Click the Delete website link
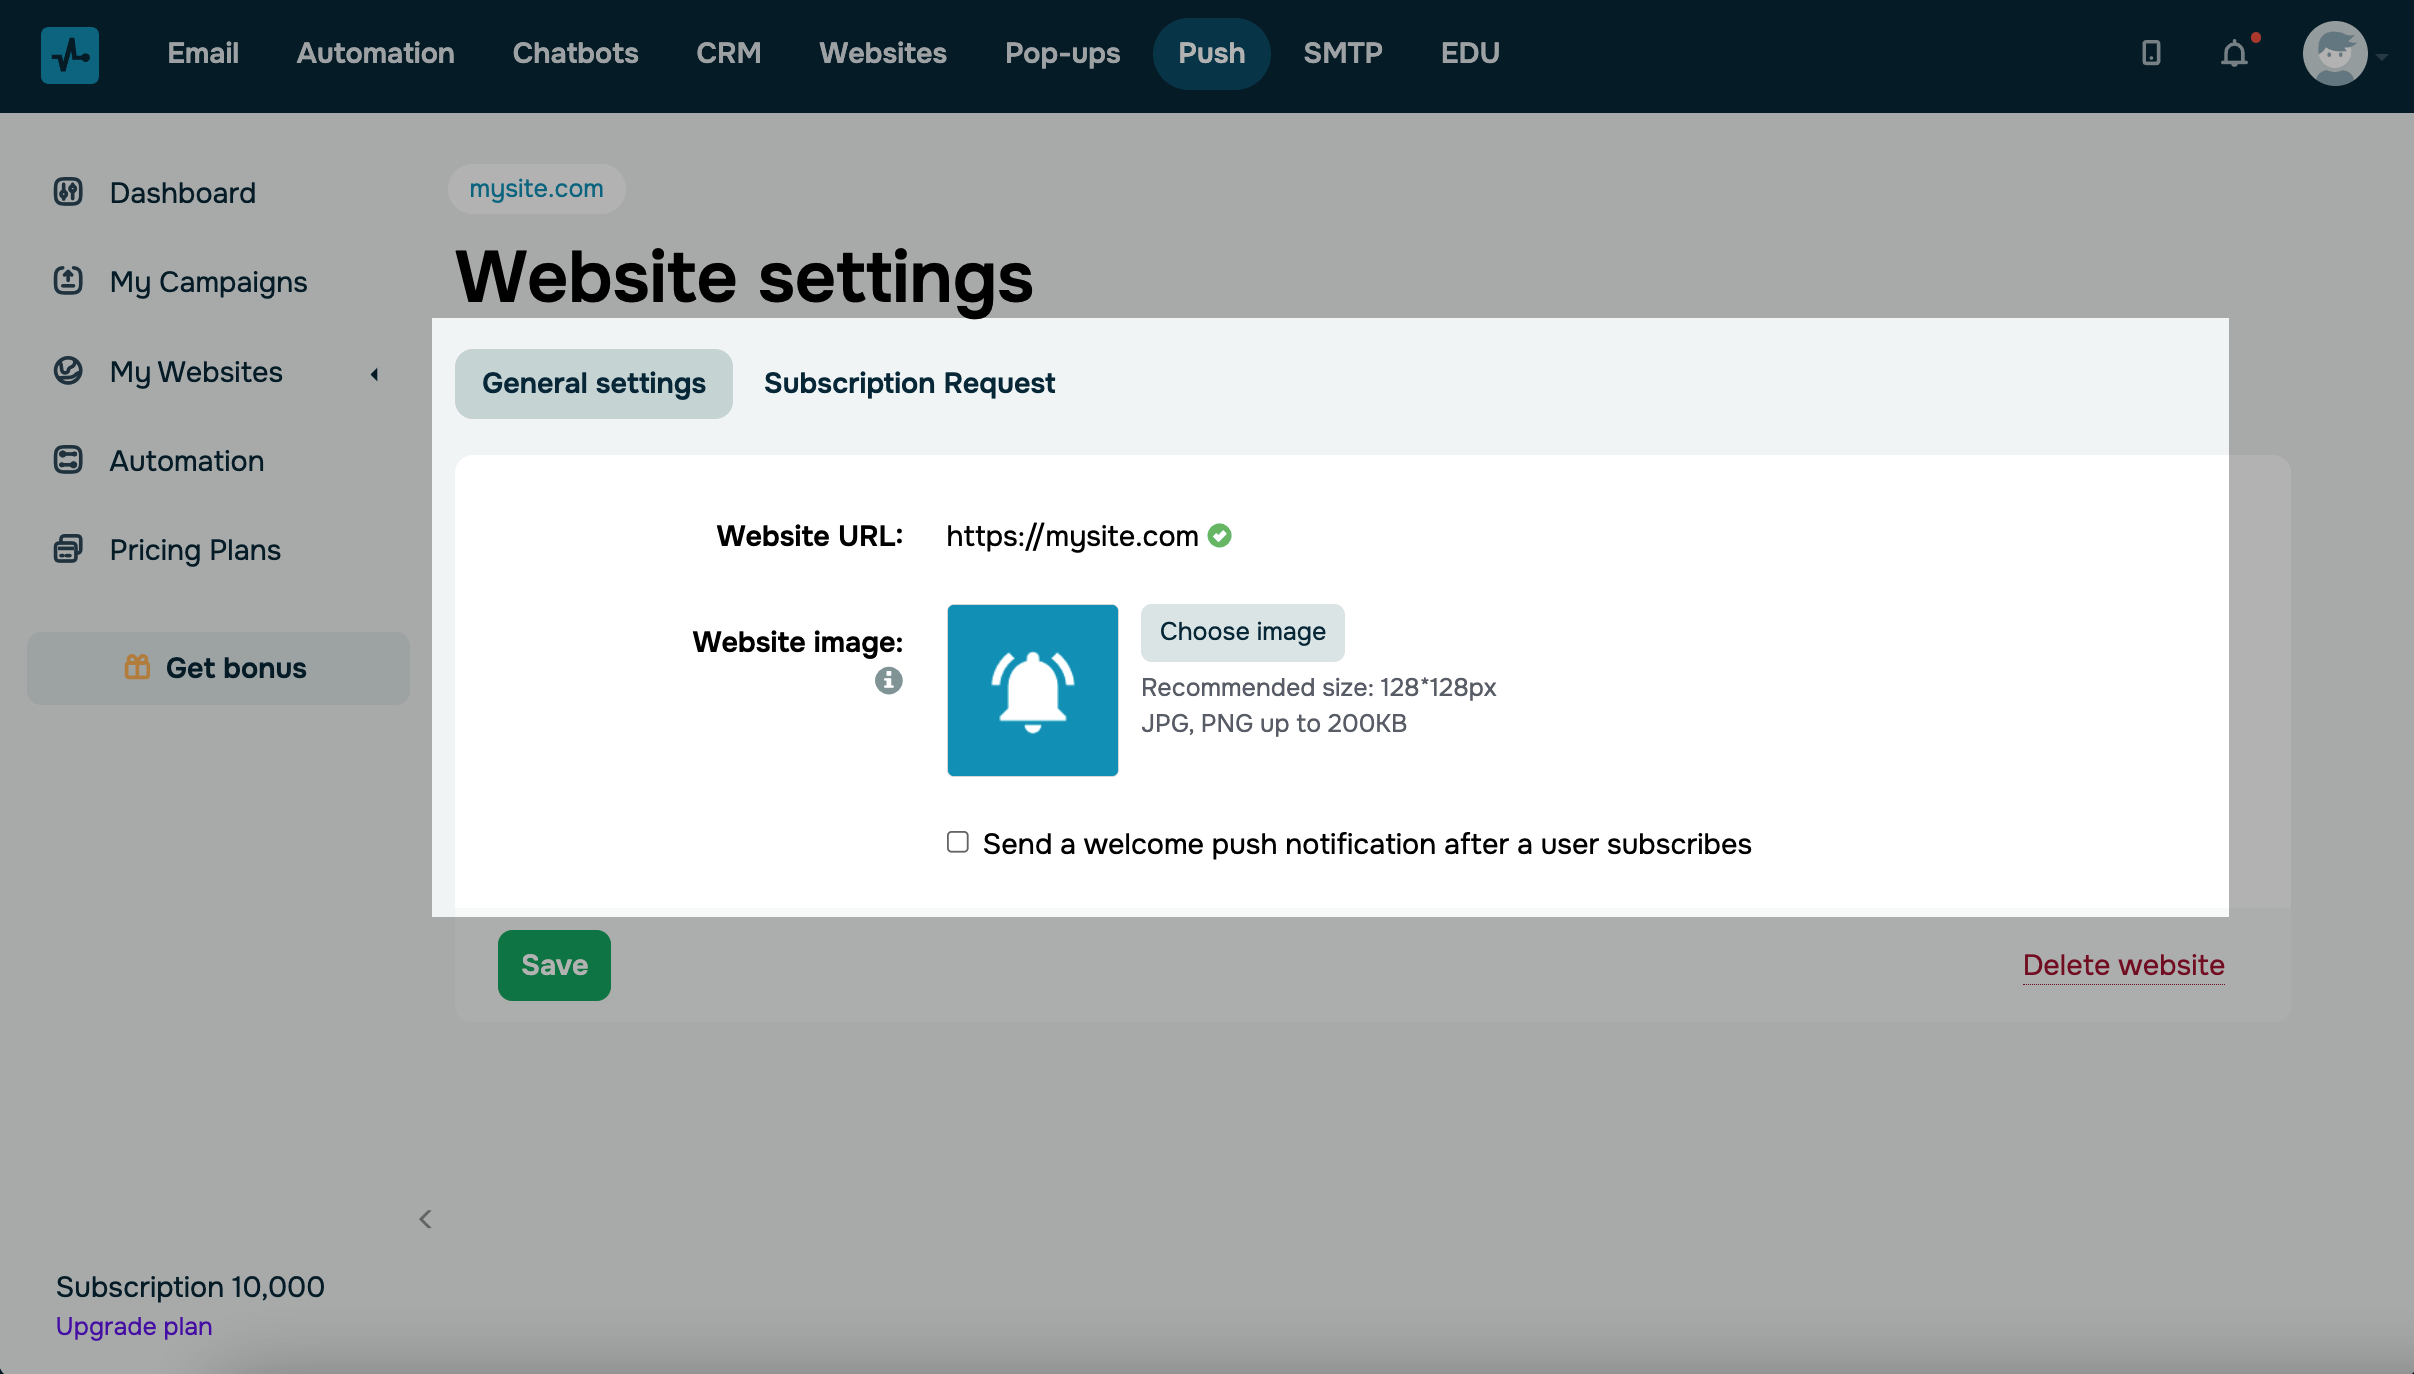2414x1374 pixels. 2123,965
